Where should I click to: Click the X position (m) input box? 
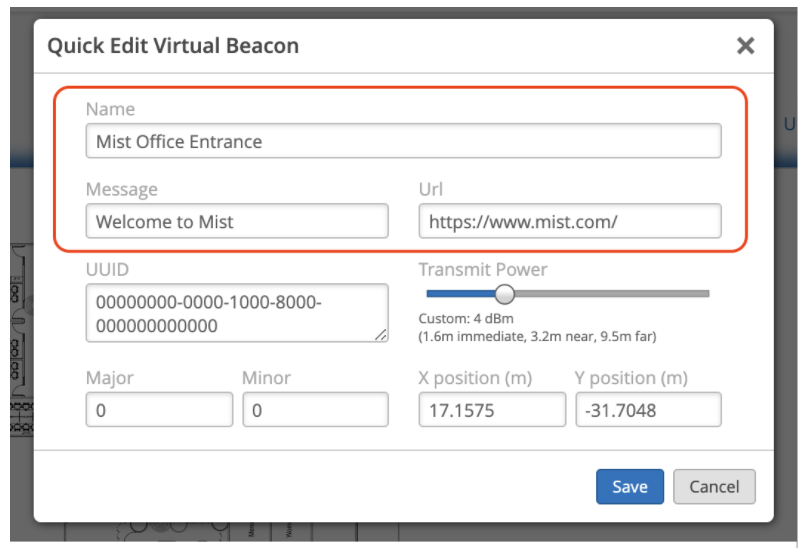tap(491, 410)
